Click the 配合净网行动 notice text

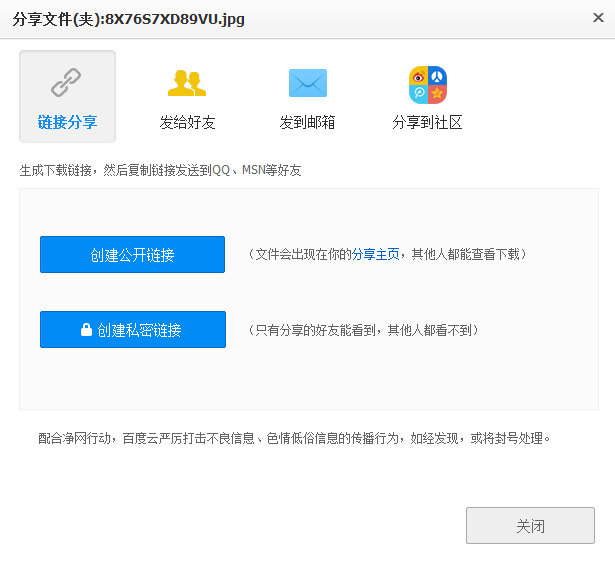pos(294,438)
